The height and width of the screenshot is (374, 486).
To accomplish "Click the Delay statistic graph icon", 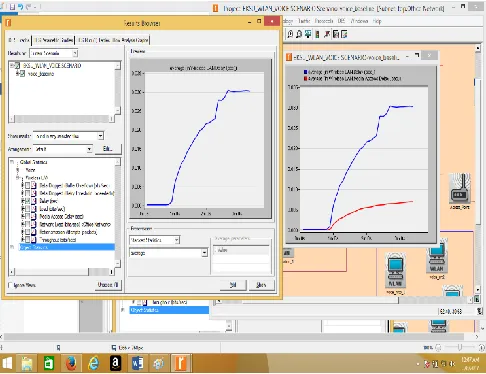I will click(x=34, y=201).
